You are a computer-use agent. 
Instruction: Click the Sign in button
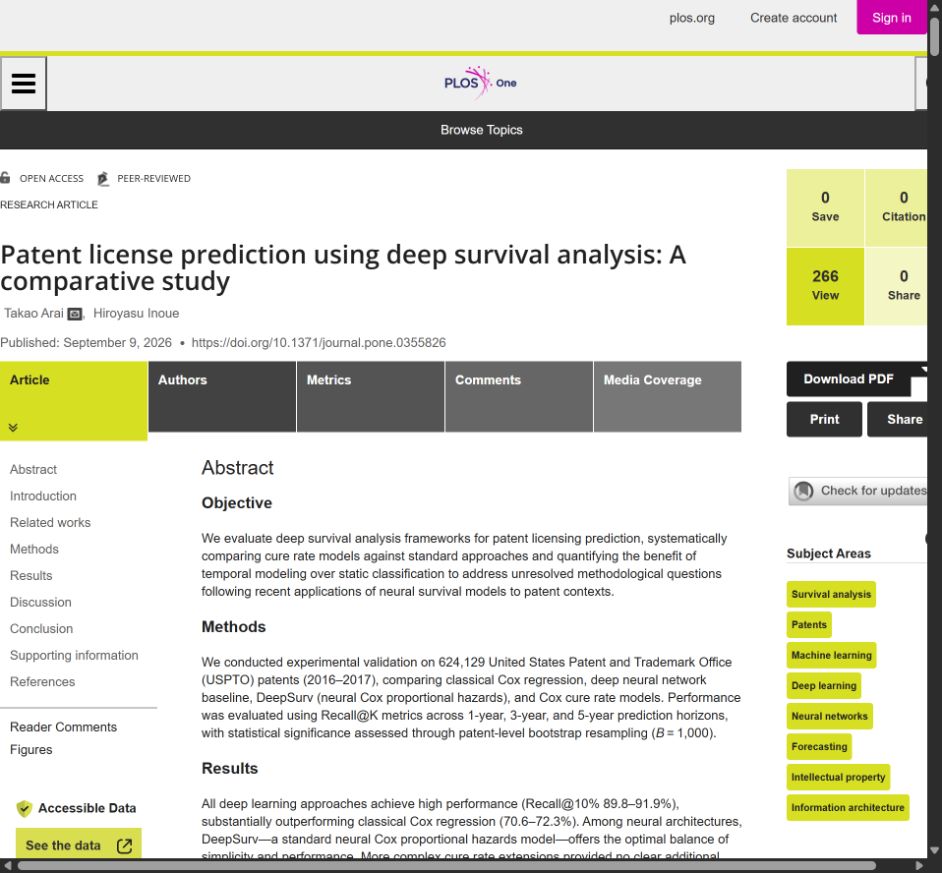click(x=891, y=17)
